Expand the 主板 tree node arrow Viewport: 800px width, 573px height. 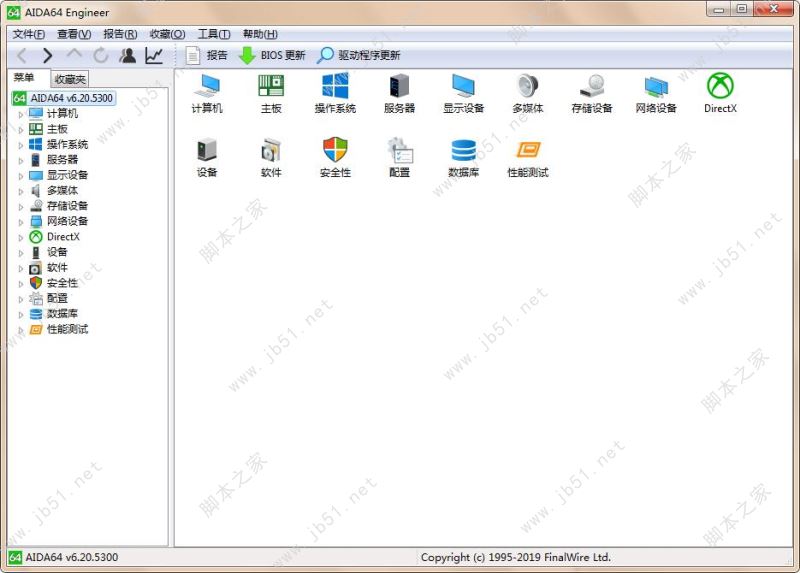[x=20, y=130]
